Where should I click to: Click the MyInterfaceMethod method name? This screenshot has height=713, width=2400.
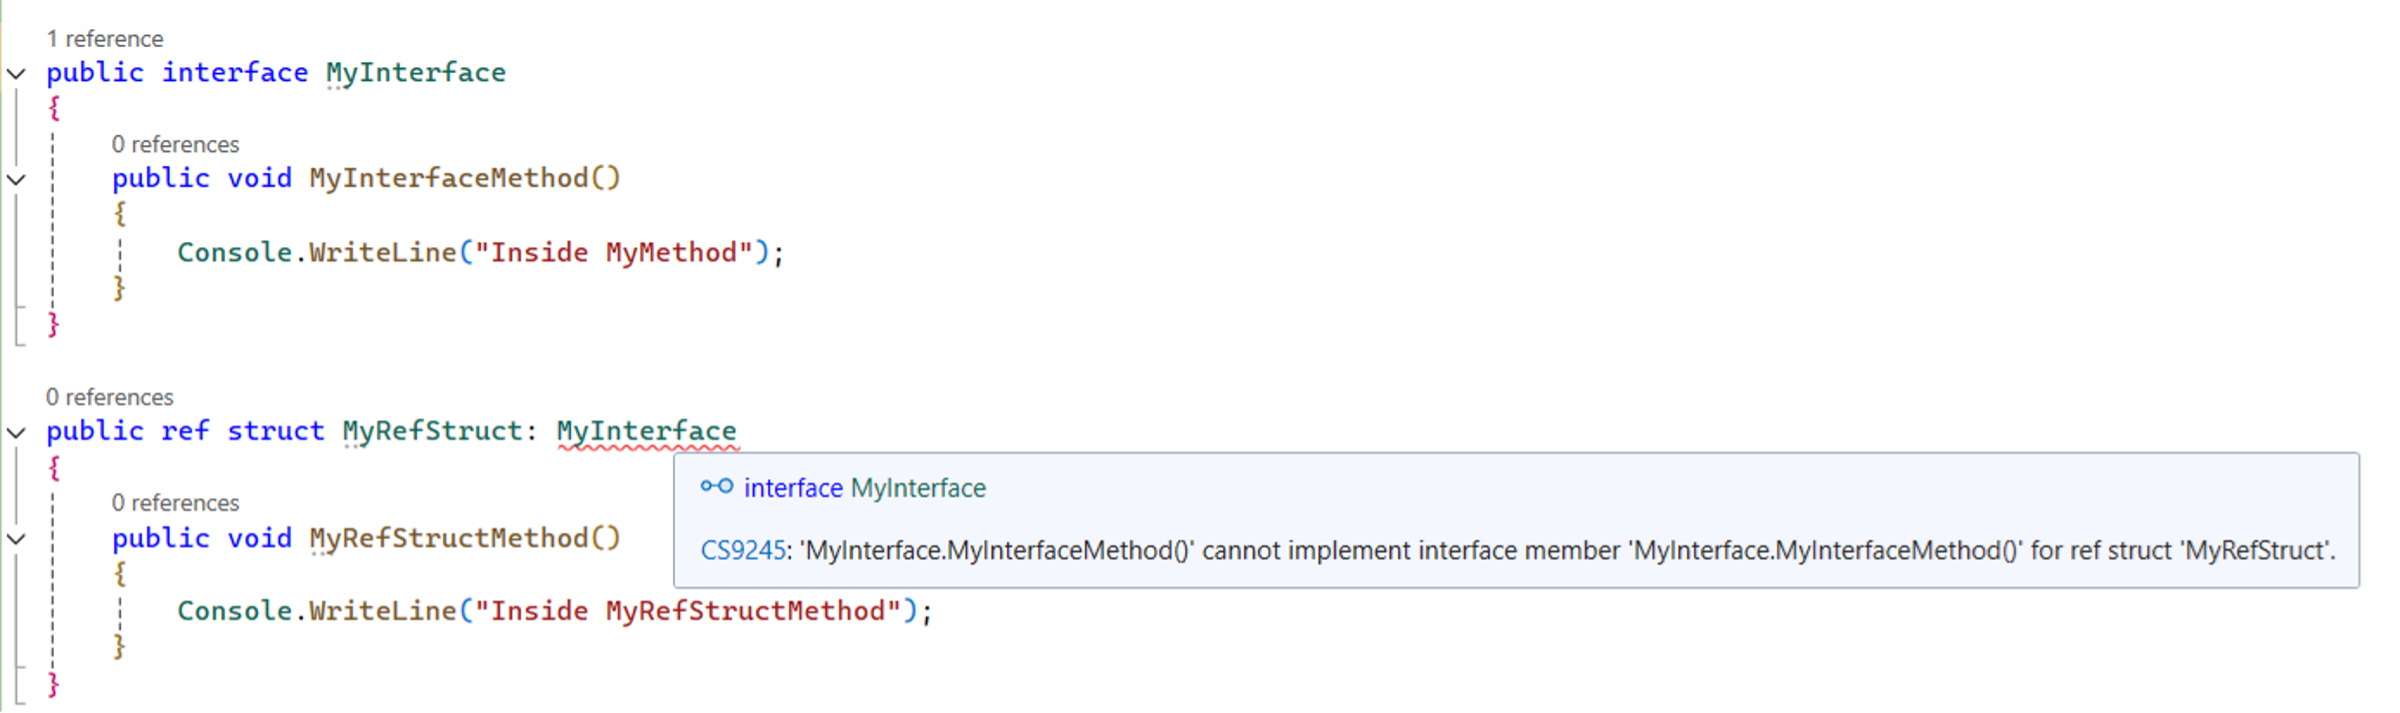coord(449,178)
